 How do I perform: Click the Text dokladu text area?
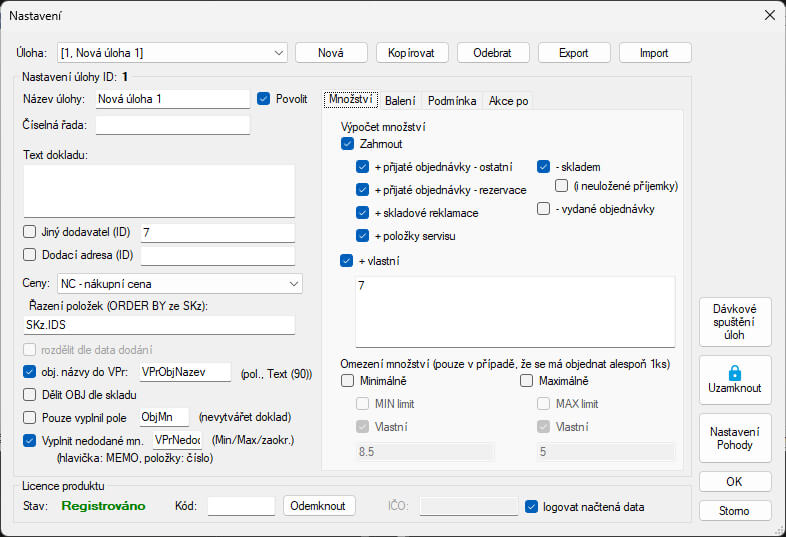pos(158,190)
